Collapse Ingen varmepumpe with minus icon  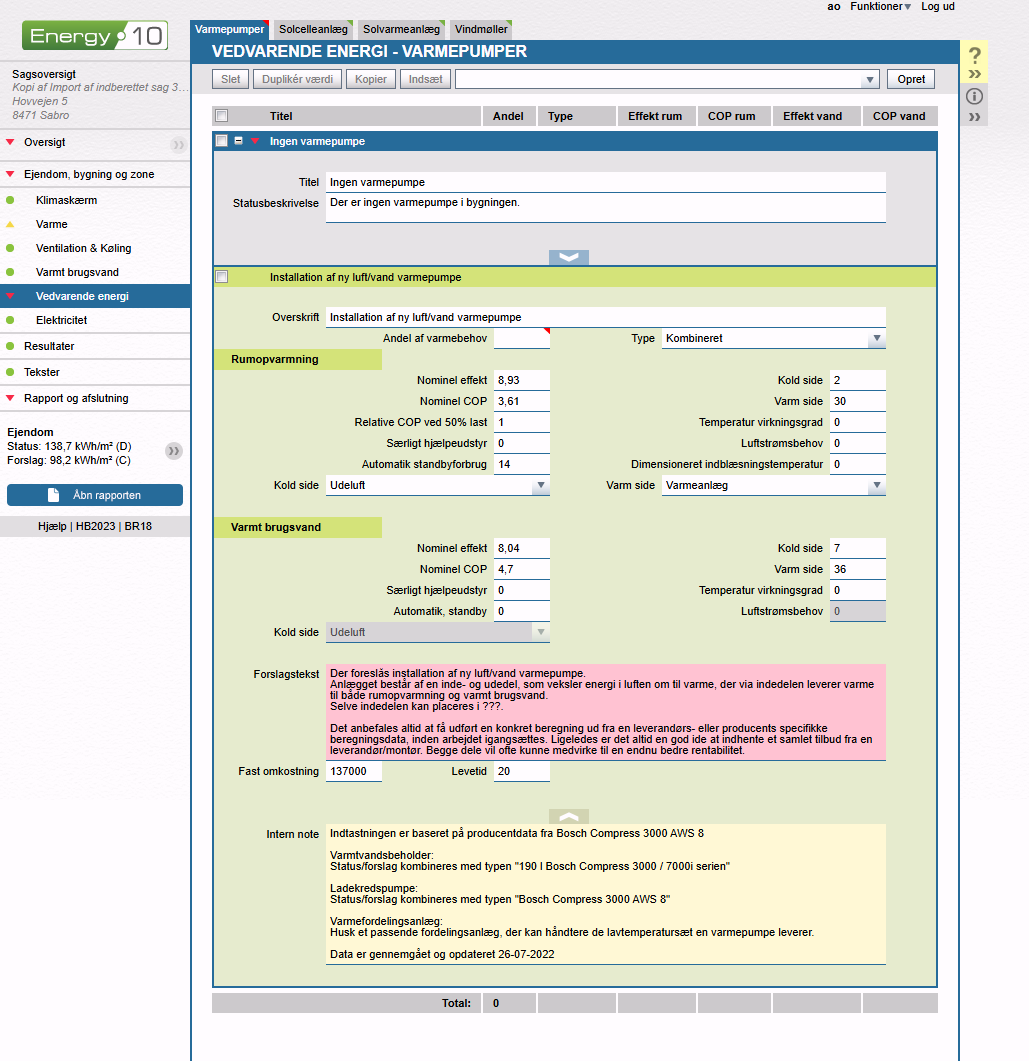tap(239, 141)
